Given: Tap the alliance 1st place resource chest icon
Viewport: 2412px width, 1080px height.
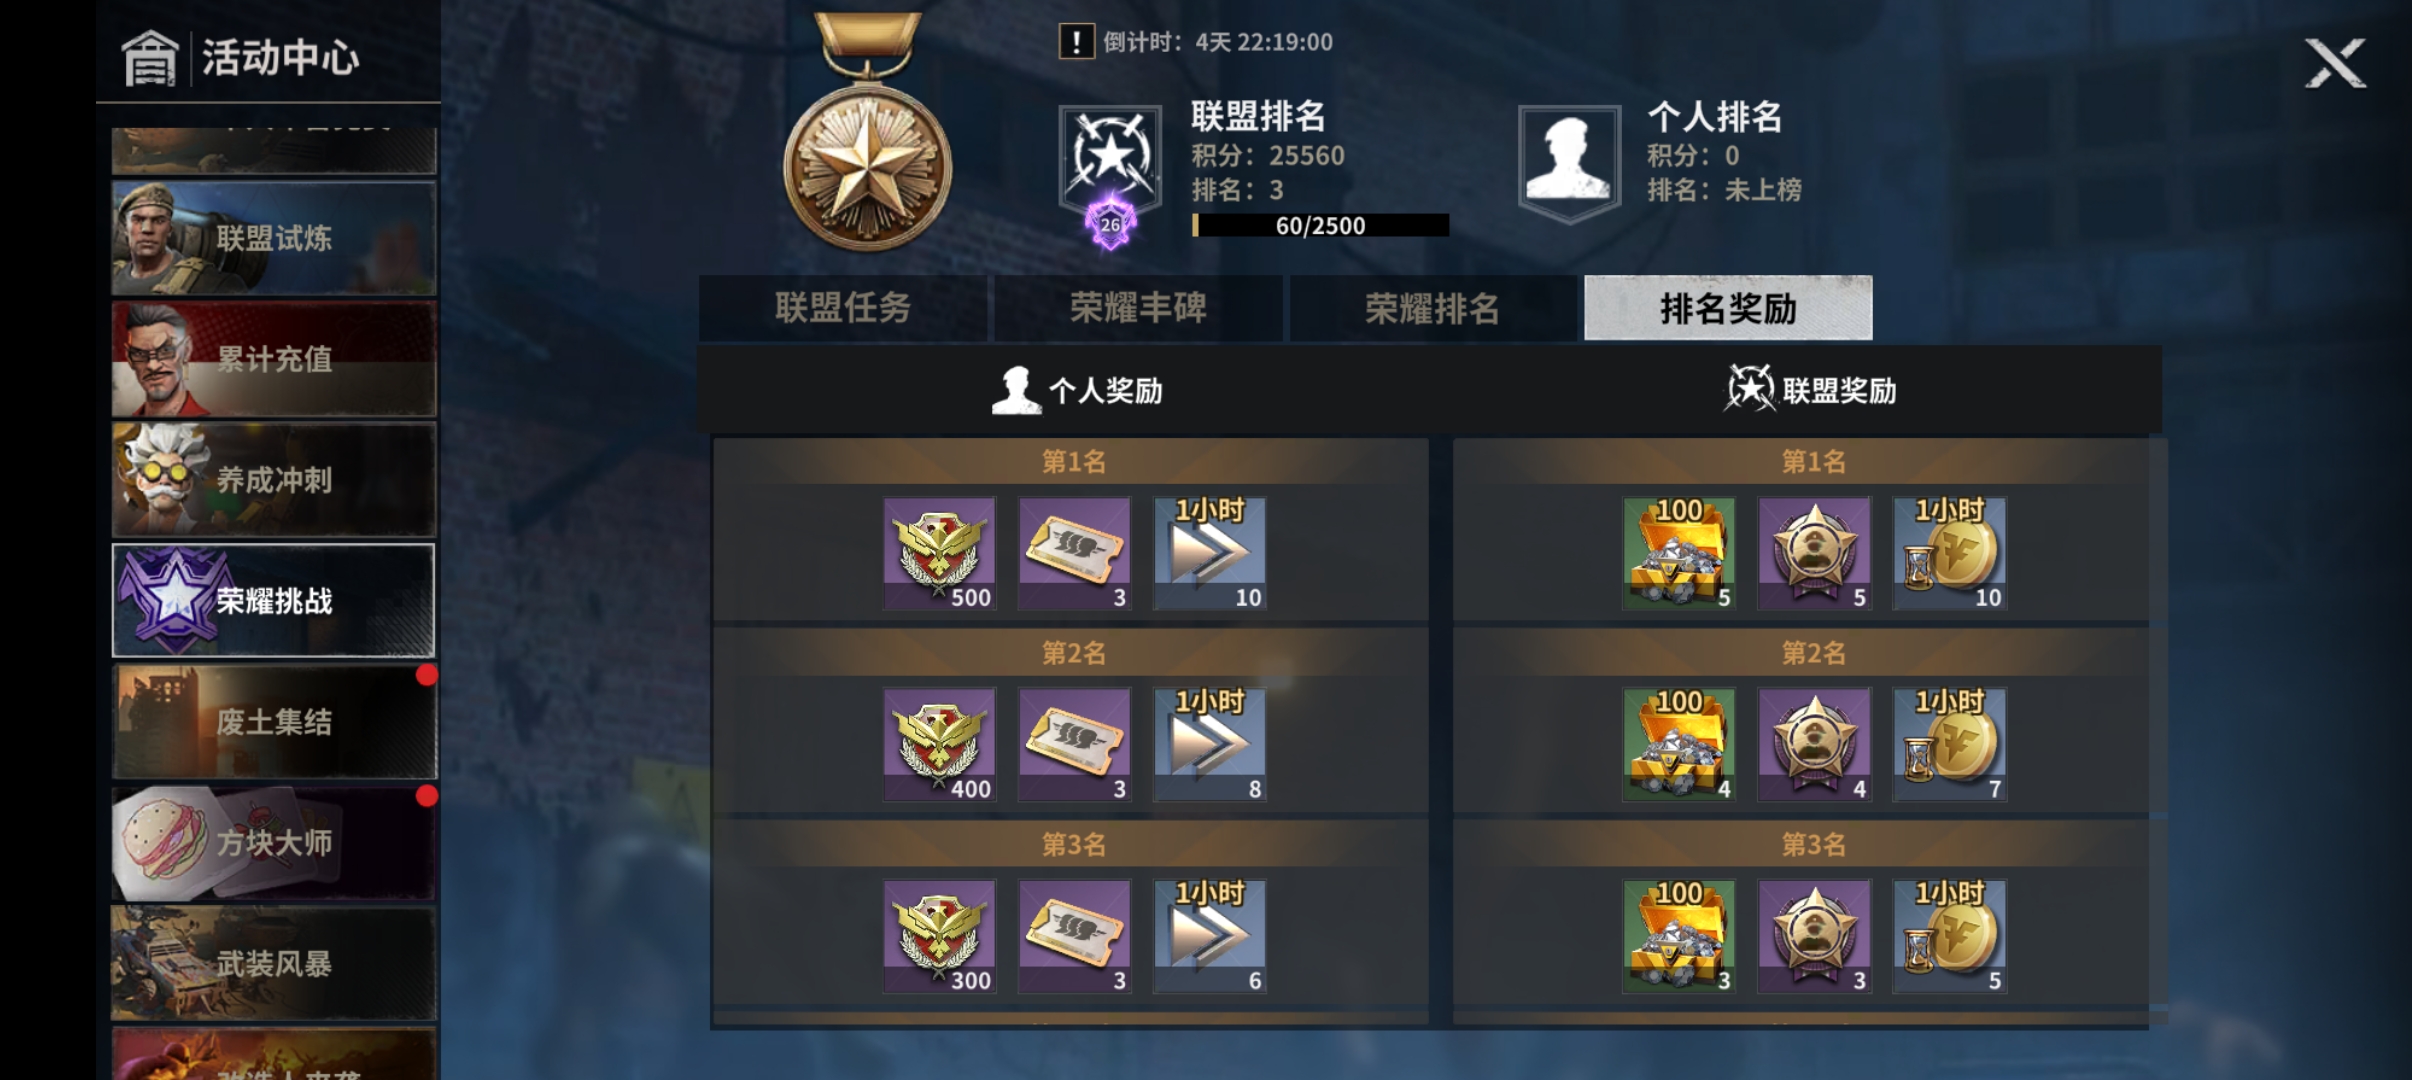Looking at the screenshot, I should coord(1678,553).
